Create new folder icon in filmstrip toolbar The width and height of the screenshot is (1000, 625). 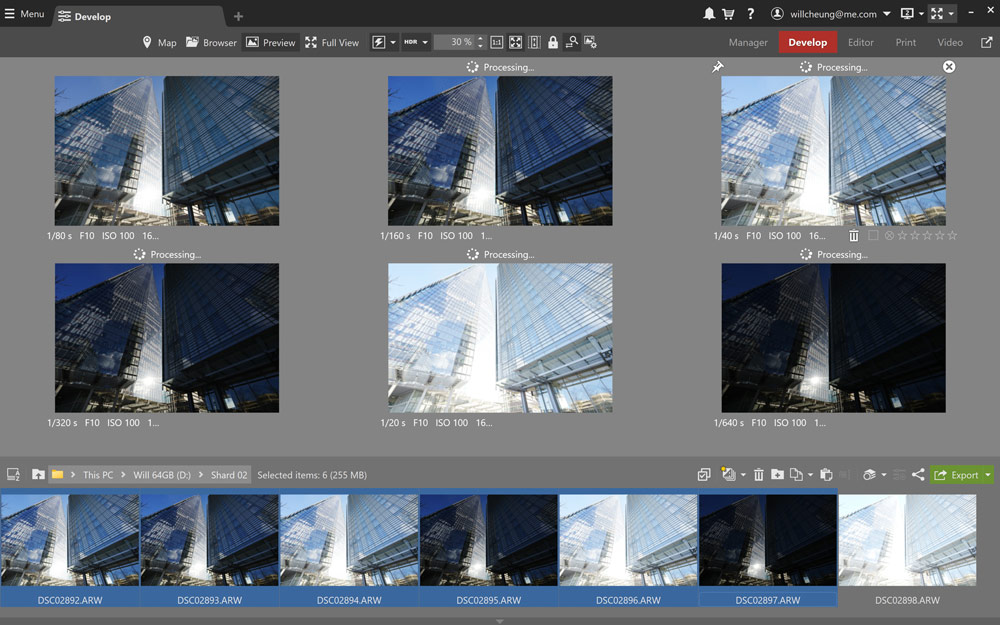777,474
